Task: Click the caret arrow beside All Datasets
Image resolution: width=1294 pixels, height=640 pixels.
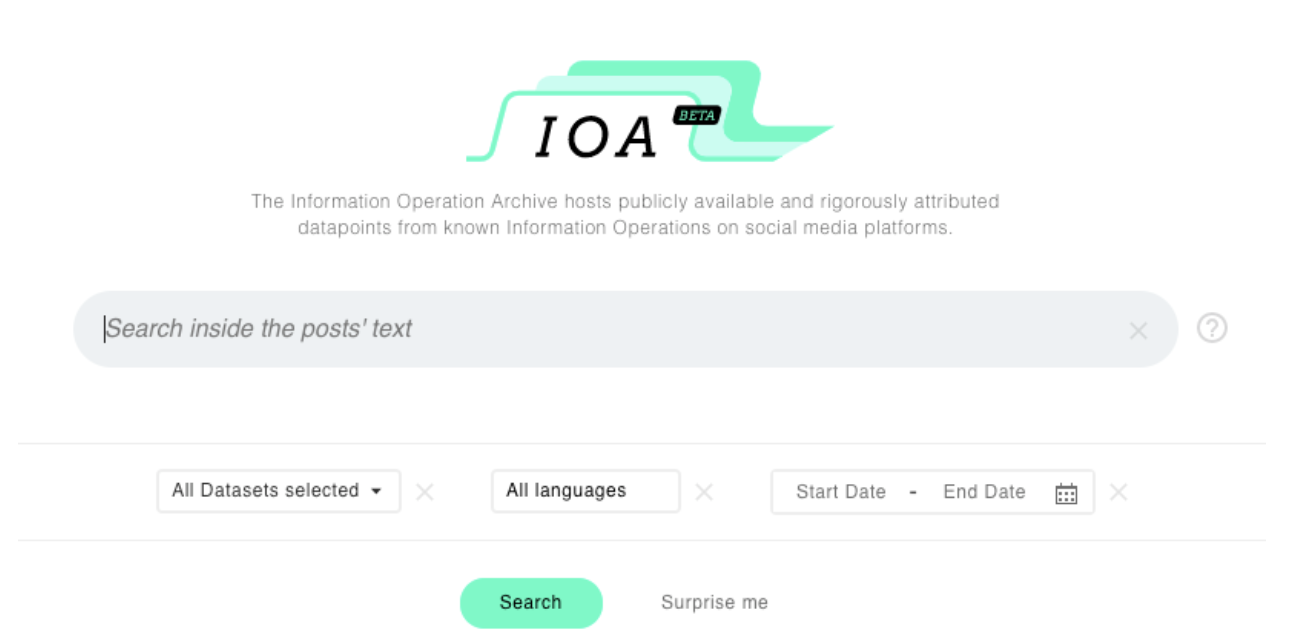Action: coord(376,492)
